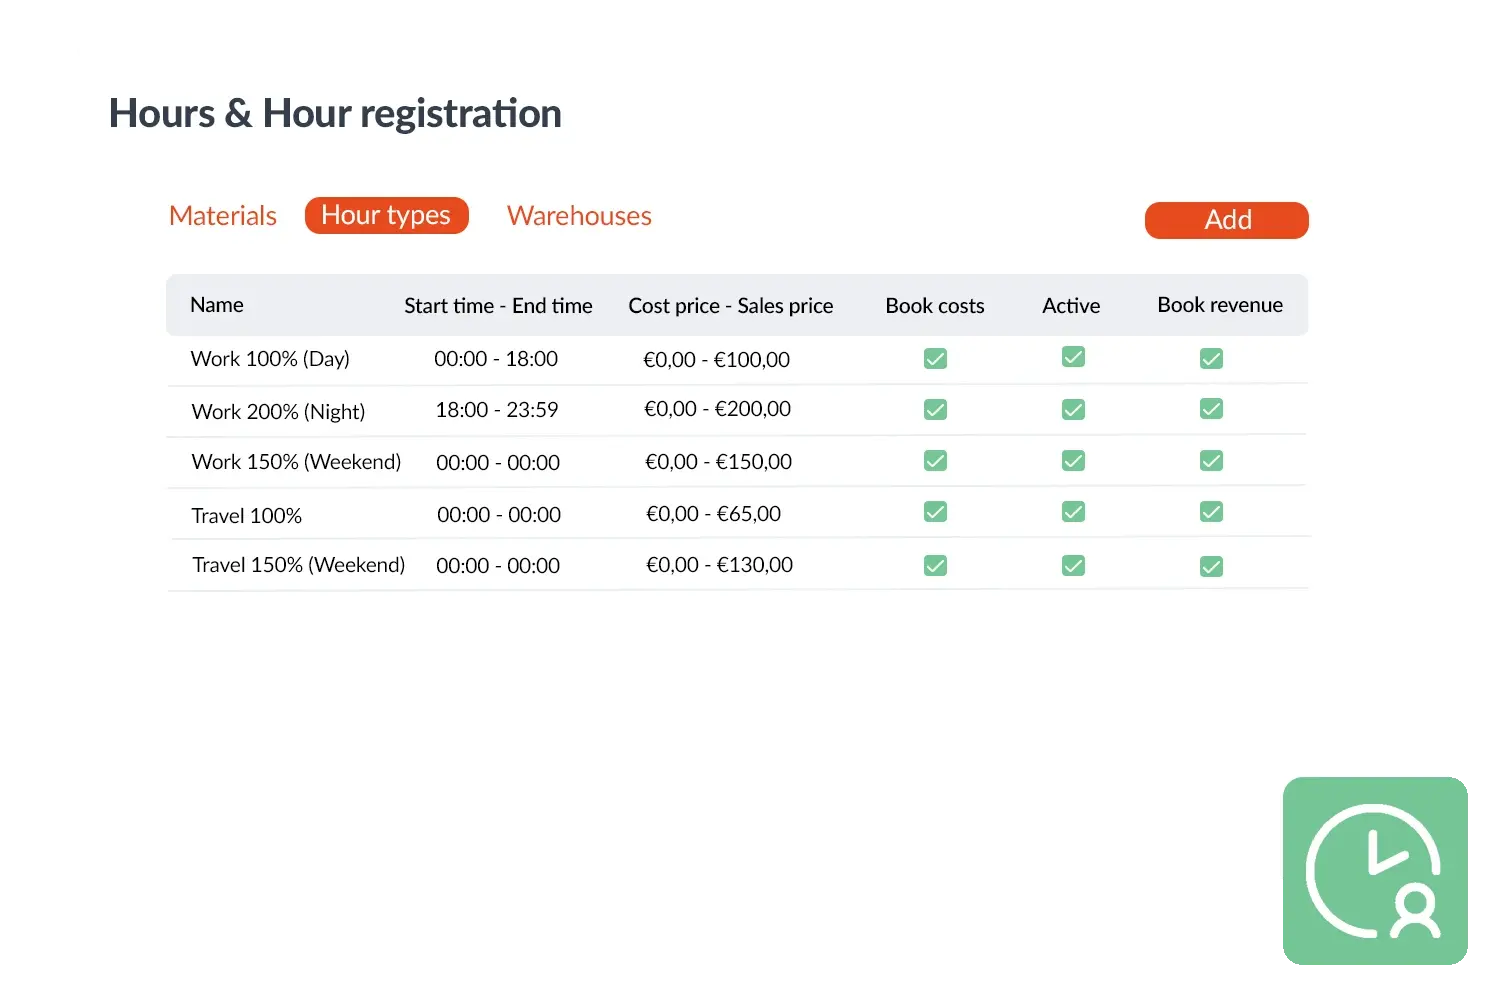Toggle Book costs for Work 150% (Weekend)

tap(935, 461)
